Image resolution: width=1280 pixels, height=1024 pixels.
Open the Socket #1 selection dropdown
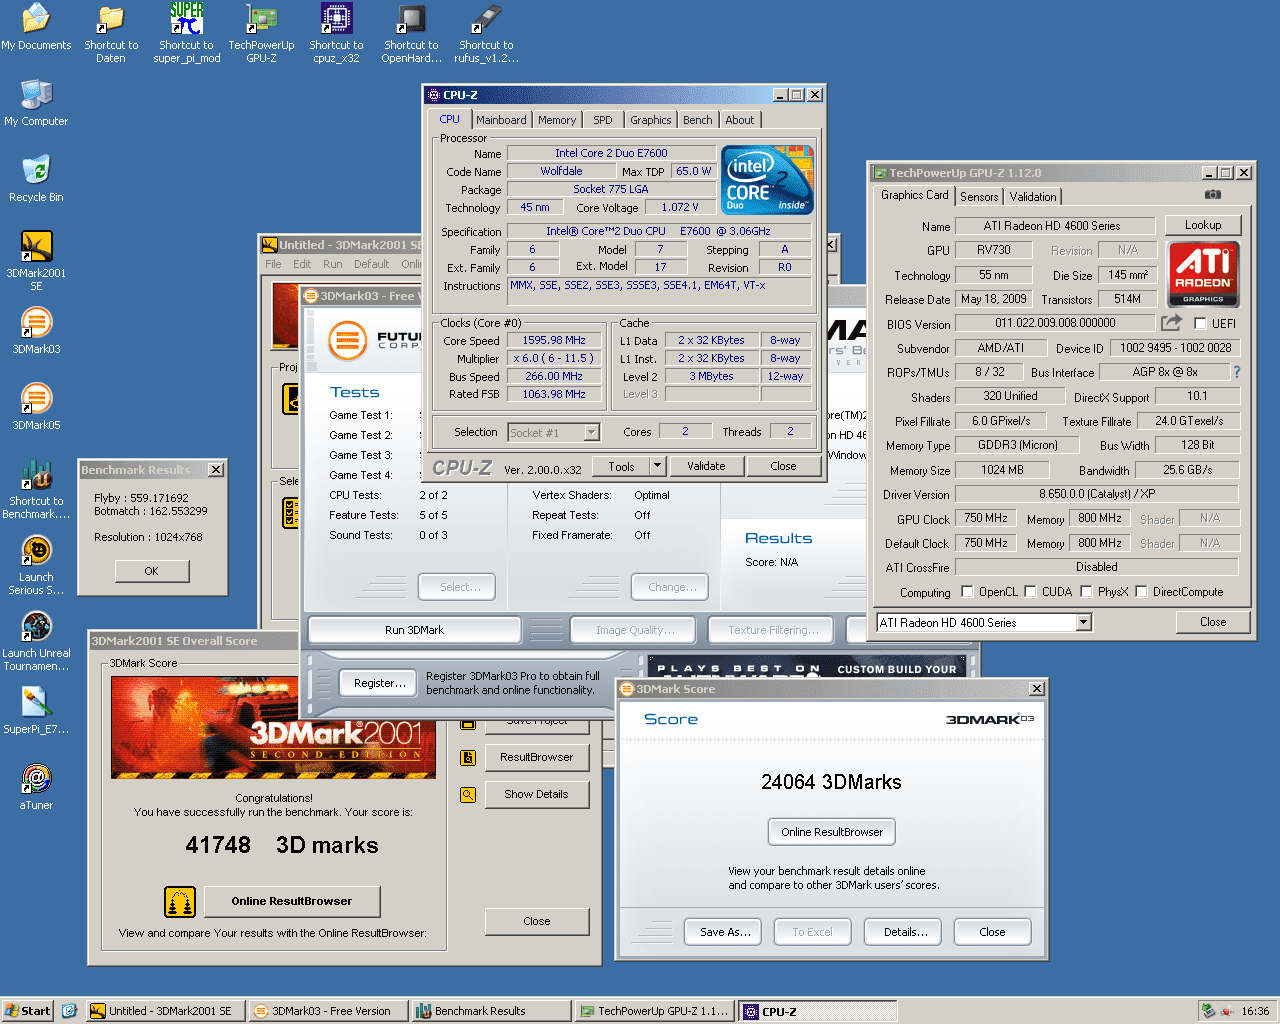tap(591, 433)
